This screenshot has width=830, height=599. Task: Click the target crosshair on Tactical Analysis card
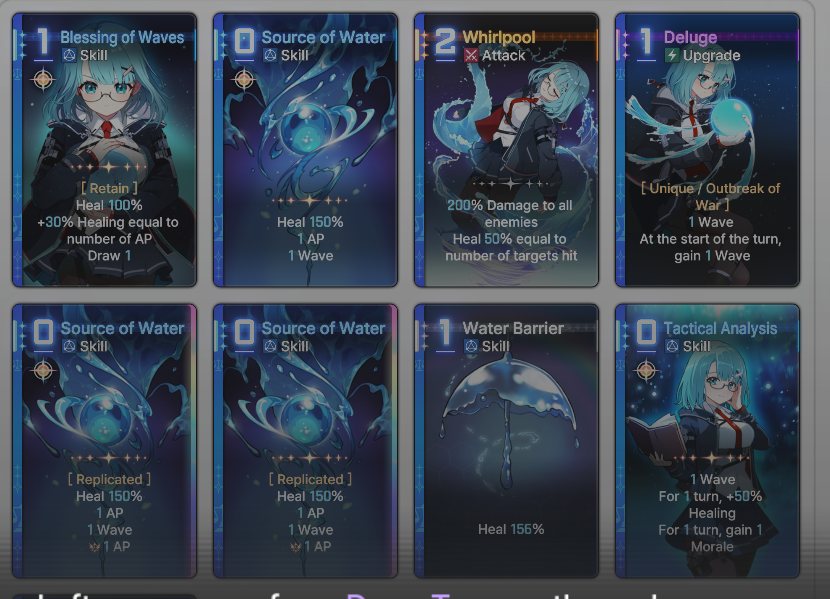[646, 370]
